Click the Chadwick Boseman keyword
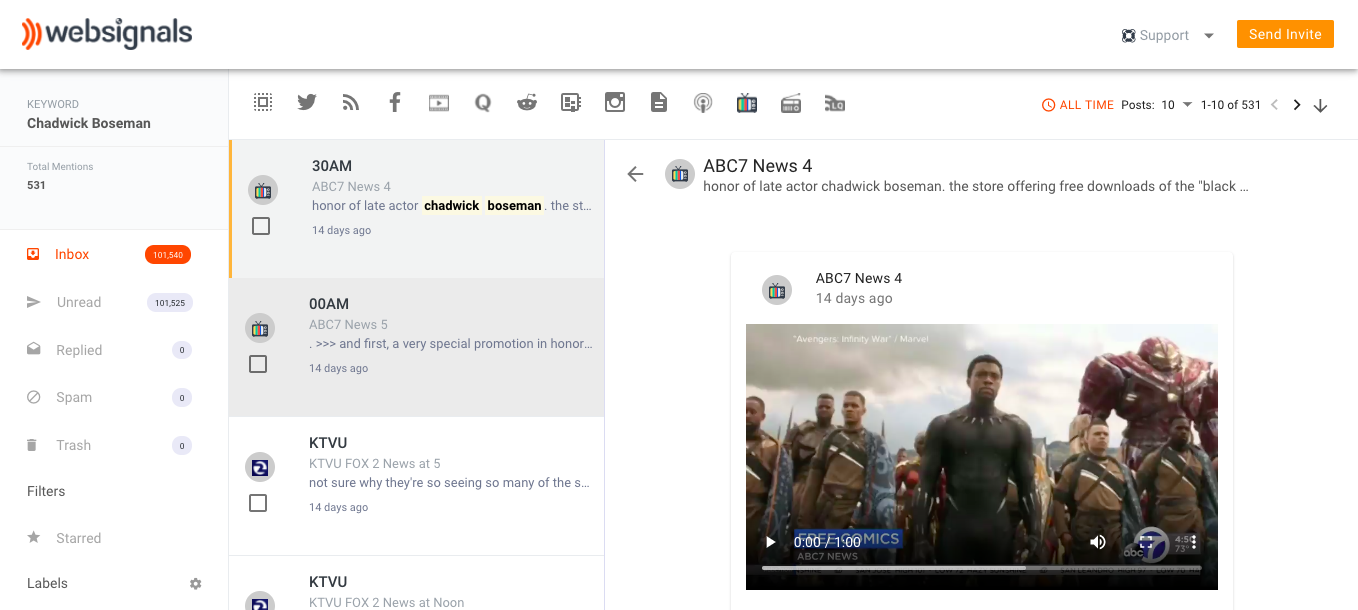1358x610 pixels. pos(89,123)
